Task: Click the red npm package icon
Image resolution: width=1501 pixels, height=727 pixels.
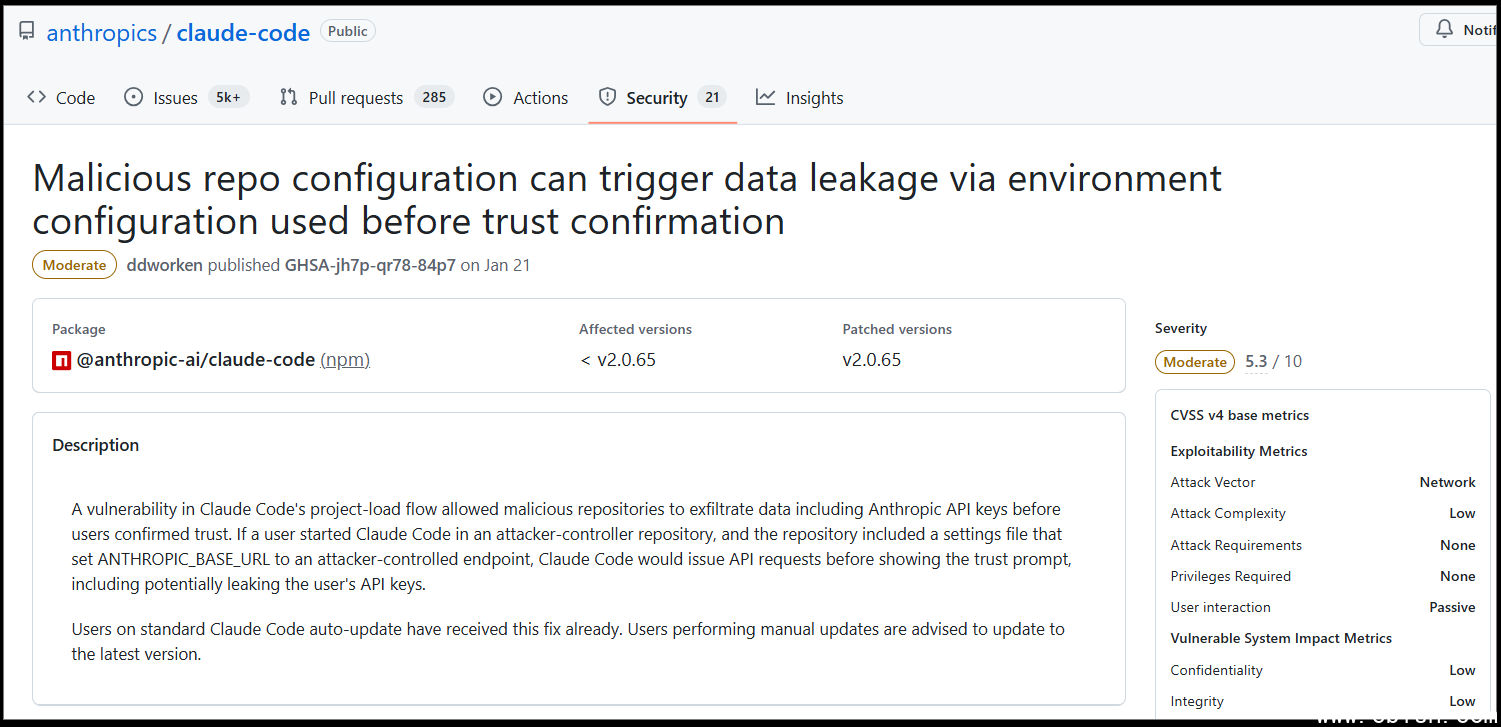Action: [x=62, y=360]
